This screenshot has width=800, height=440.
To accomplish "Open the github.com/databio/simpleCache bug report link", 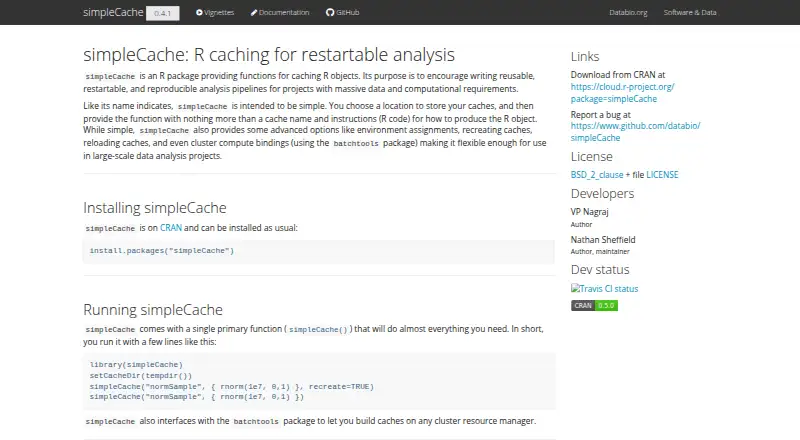I will 635,132.
